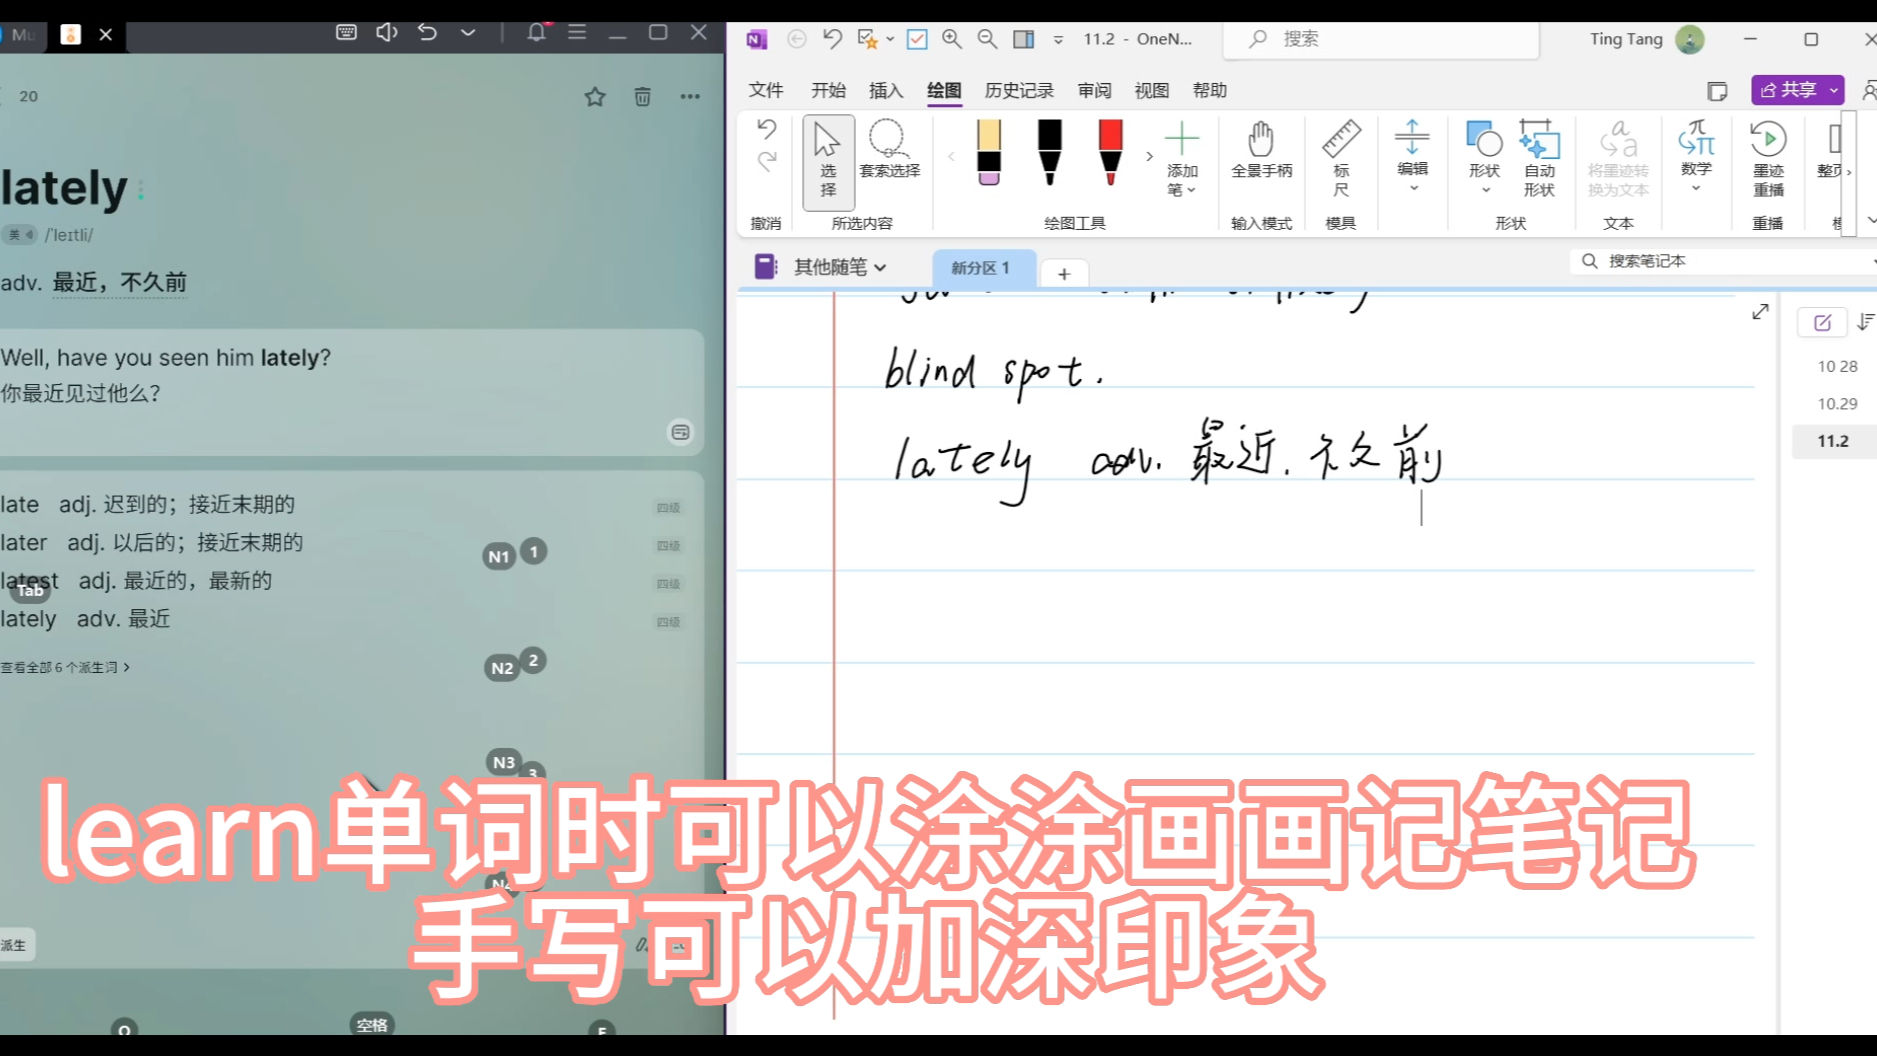Select the yellow highlighter pen
Screen dimensions: 1877x1056
click(x=989, y=152)
